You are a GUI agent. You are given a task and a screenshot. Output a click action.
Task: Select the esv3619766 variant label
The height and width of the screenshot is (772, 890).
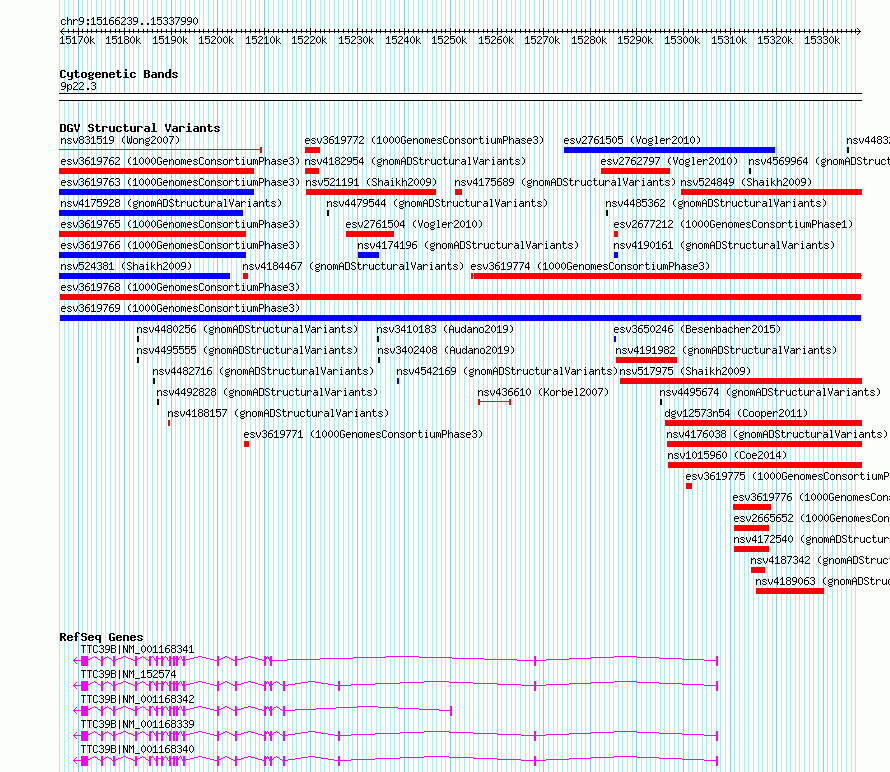click(x=180, y=245)
